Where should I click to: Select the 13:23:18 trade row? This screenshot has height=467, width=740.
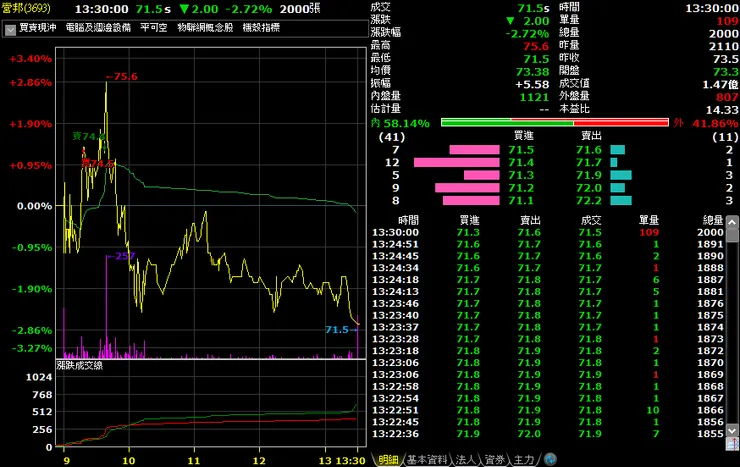point(548,350)
